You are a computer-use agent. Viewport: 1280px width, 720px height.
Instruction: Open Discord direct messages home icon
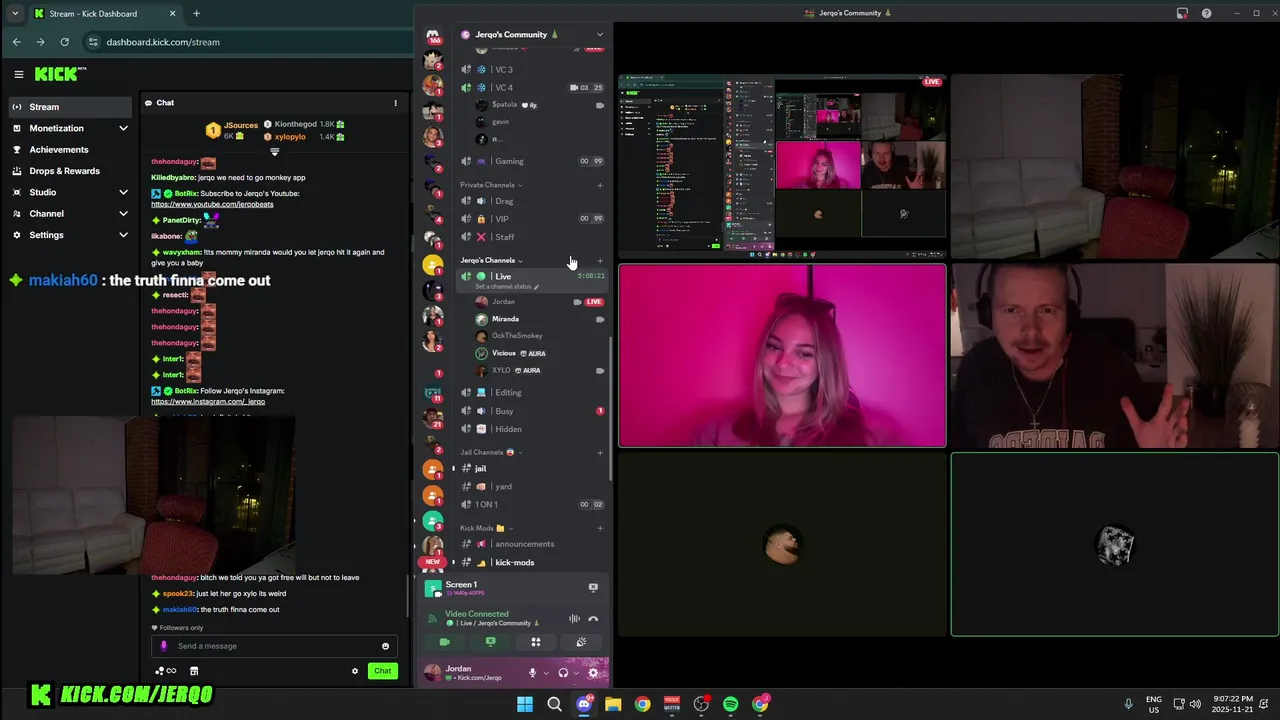click(433, 36)
